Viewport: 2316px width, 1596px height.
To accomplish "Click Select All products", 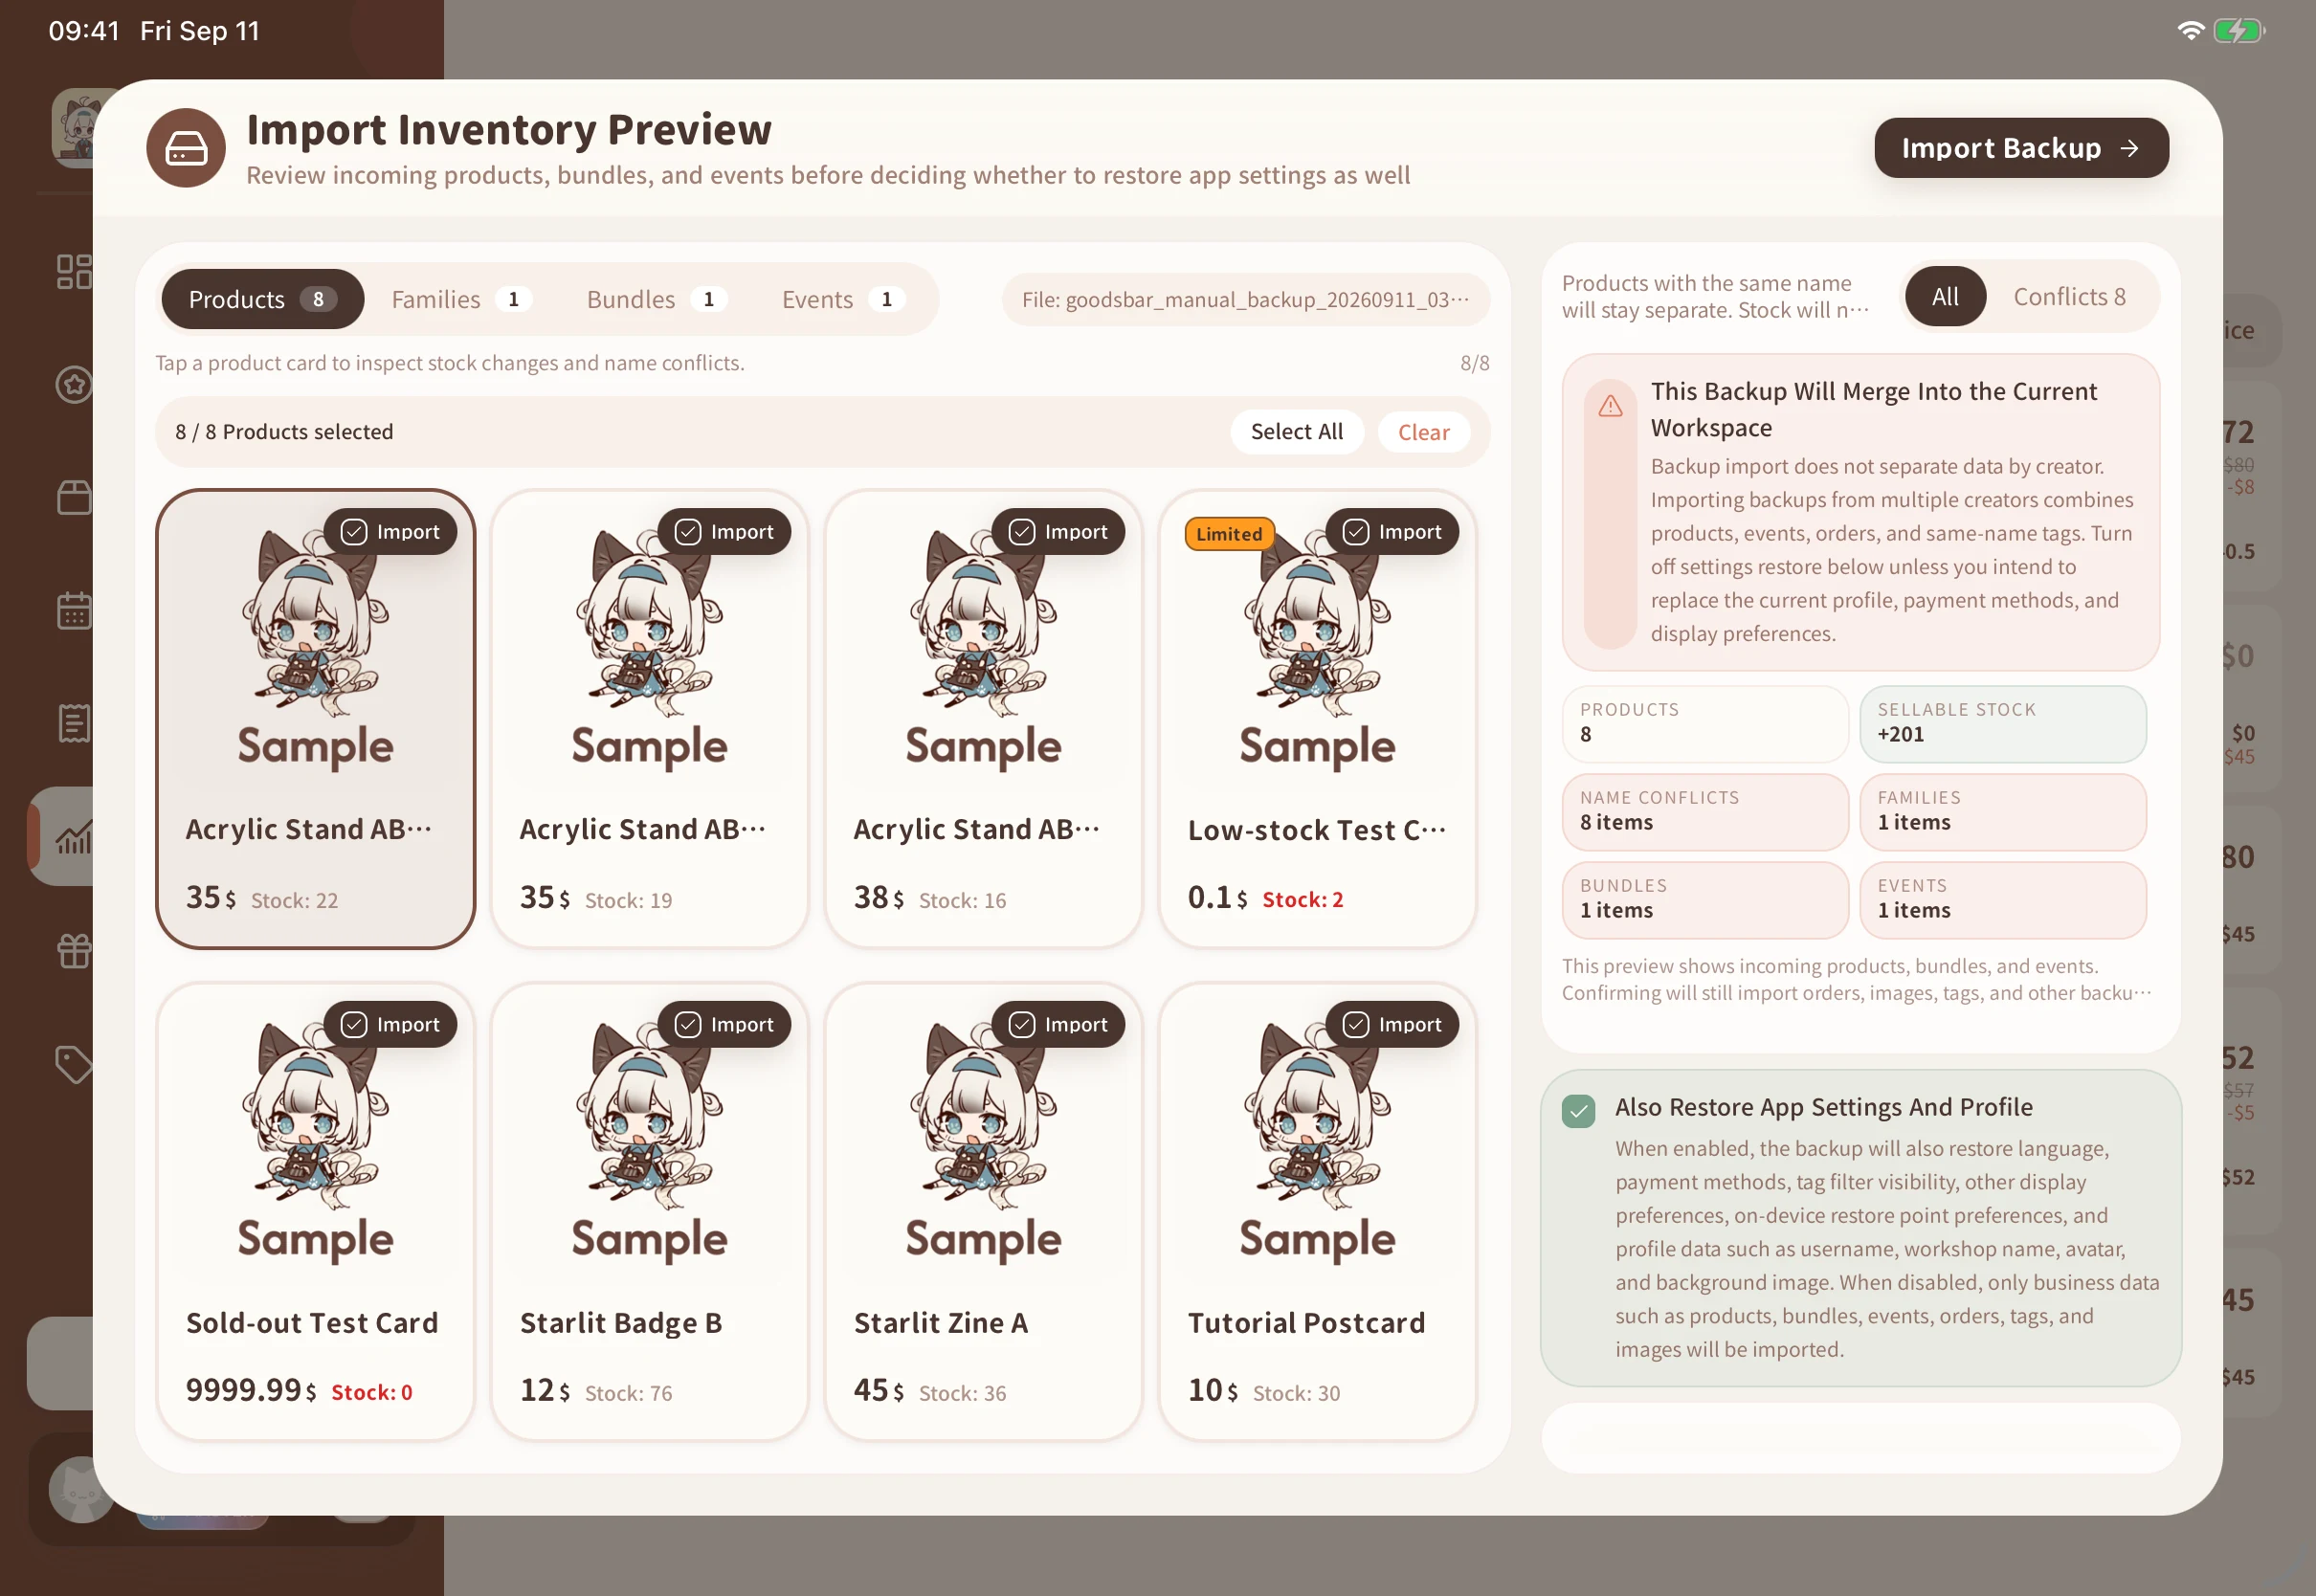I will click(x=1296, y=432).
